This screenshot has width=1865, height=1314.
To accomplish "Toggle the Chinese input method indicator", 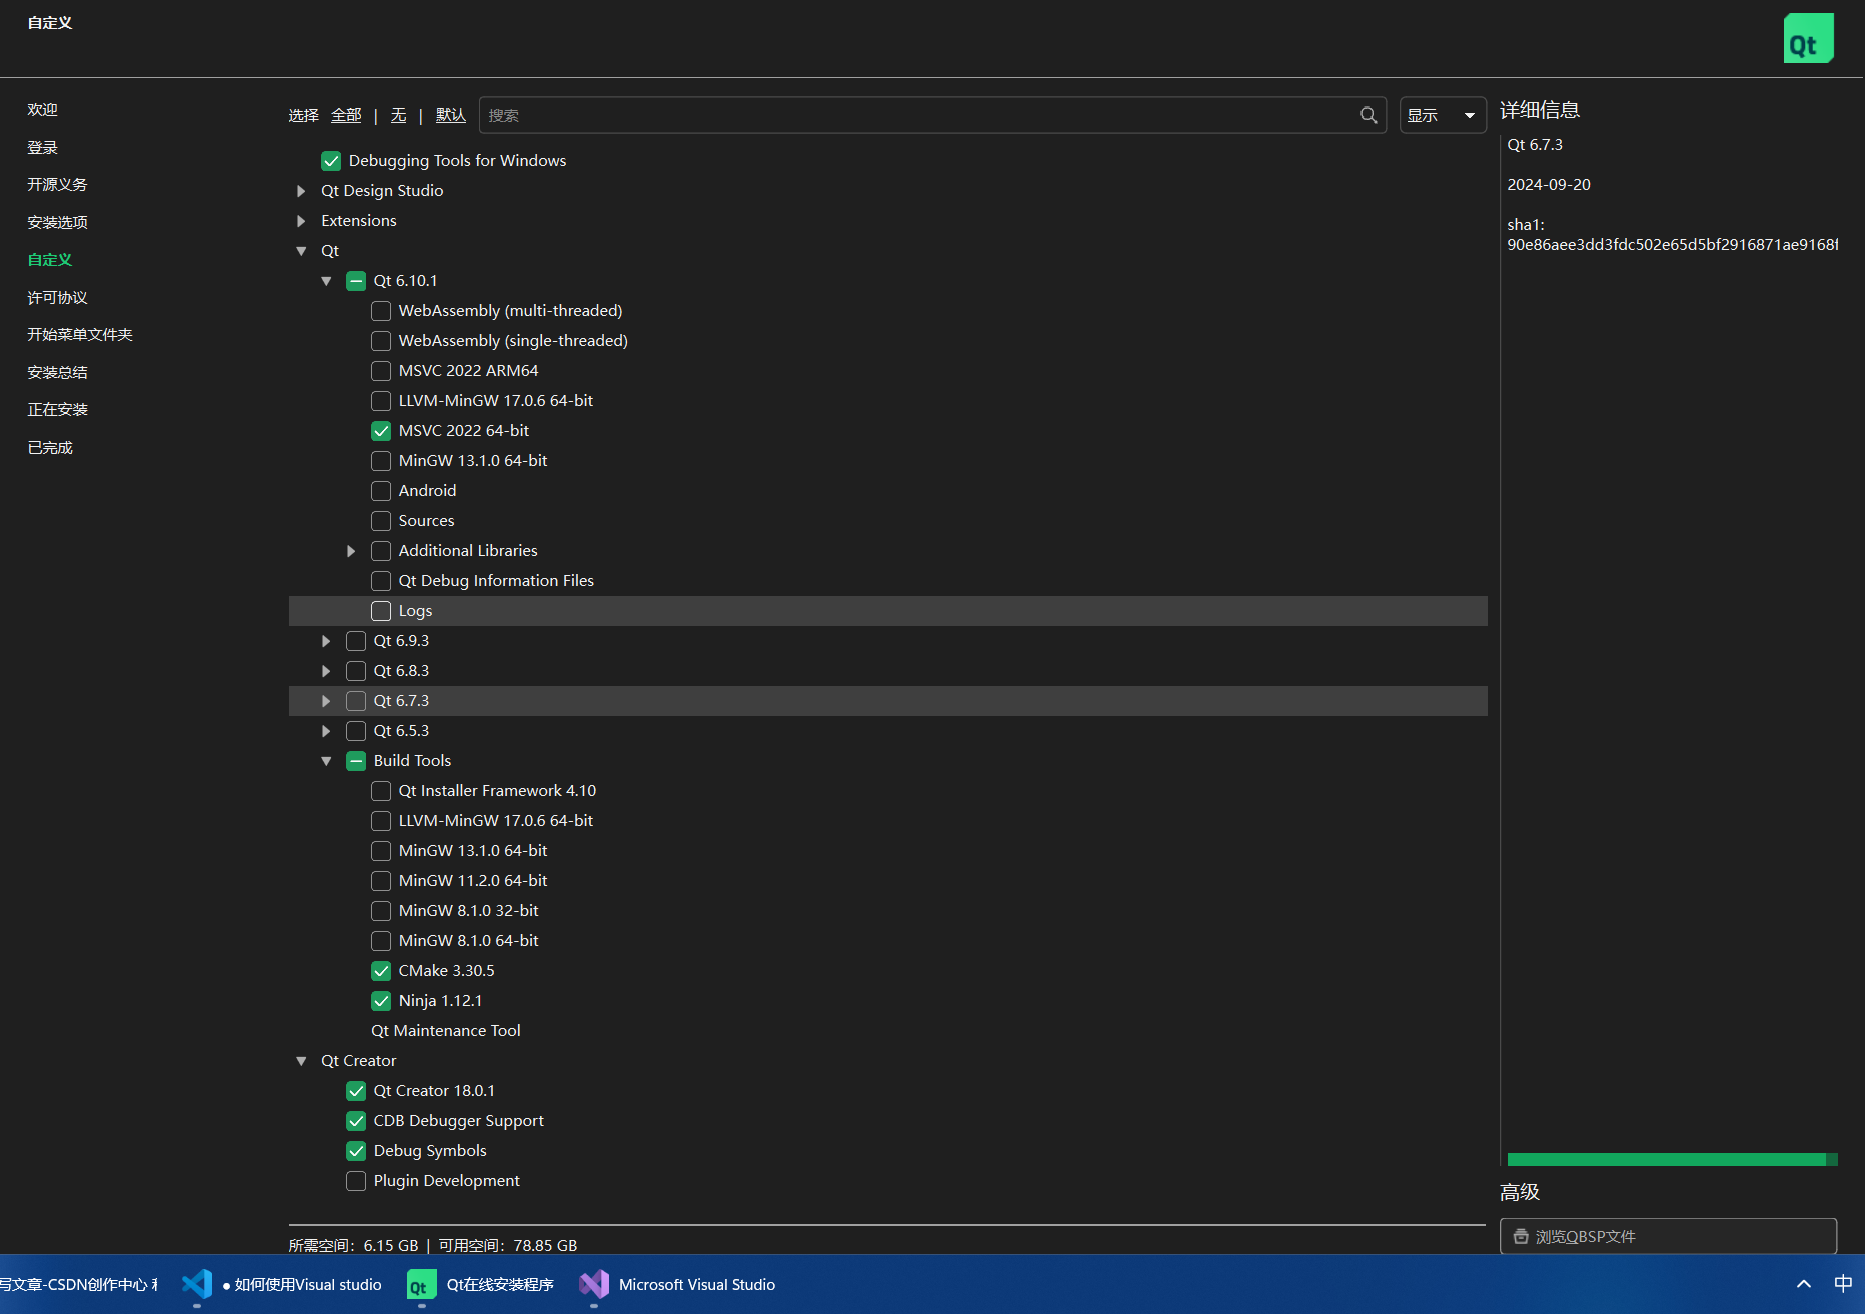I will (x=1843, y=1284).
